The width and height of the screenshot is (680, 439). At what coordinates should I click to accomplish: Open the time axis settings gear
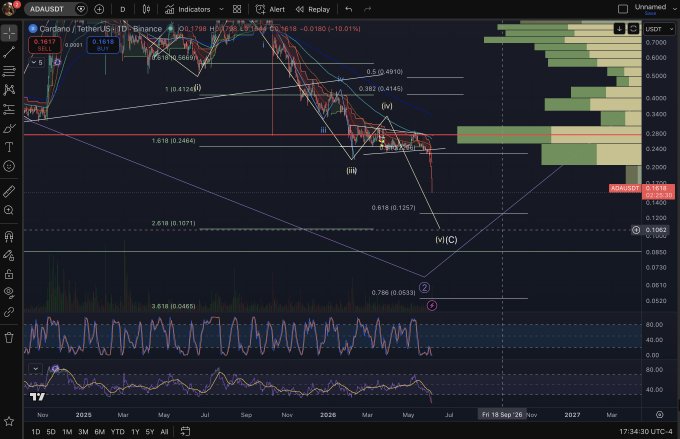660,415
